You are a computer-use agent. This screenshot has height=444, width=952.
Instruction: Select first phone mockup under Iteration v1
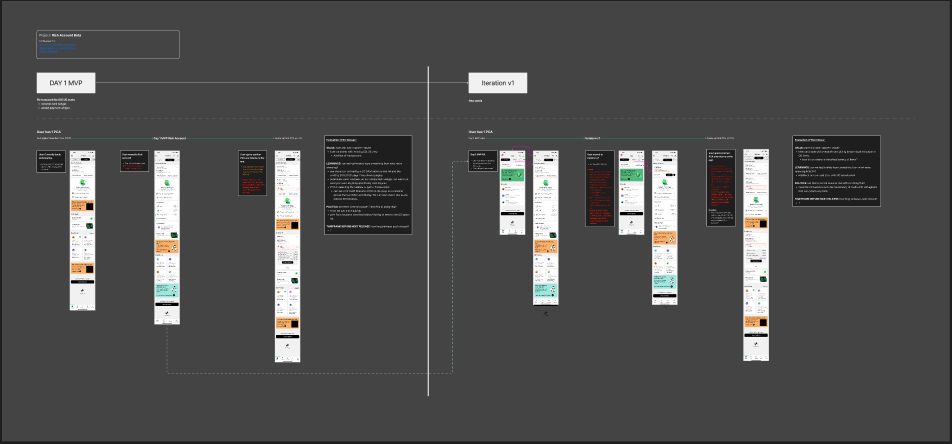click(512, 193)
